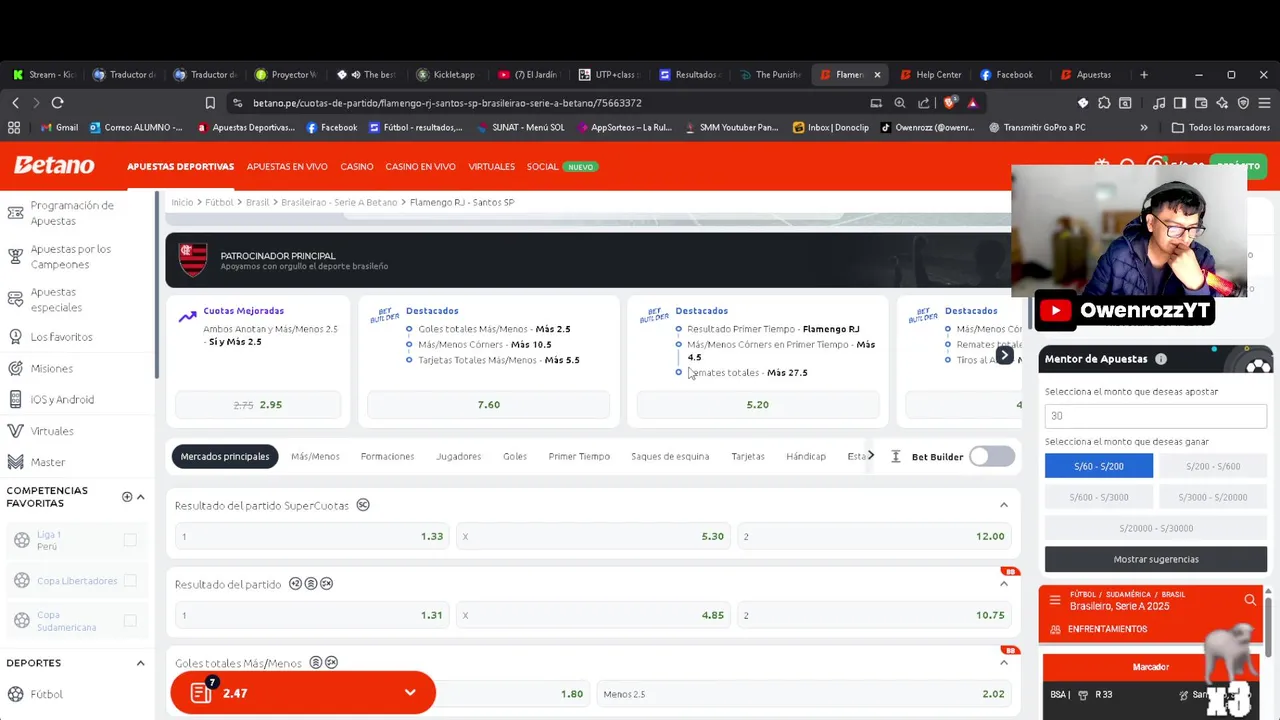Select Menos 2.5 odds 2.02
1280x720 pixels.
[804, 694]
